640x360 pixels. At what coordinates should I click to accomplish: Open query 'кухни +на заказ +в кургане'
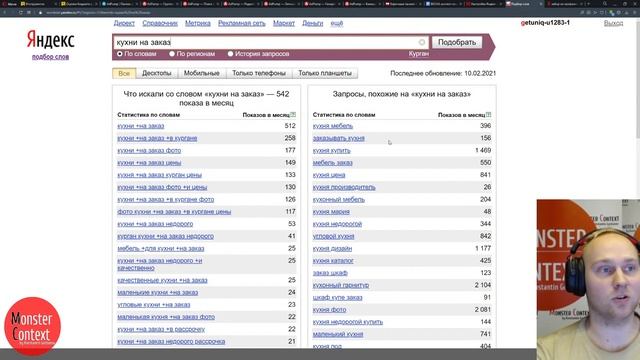157,138
